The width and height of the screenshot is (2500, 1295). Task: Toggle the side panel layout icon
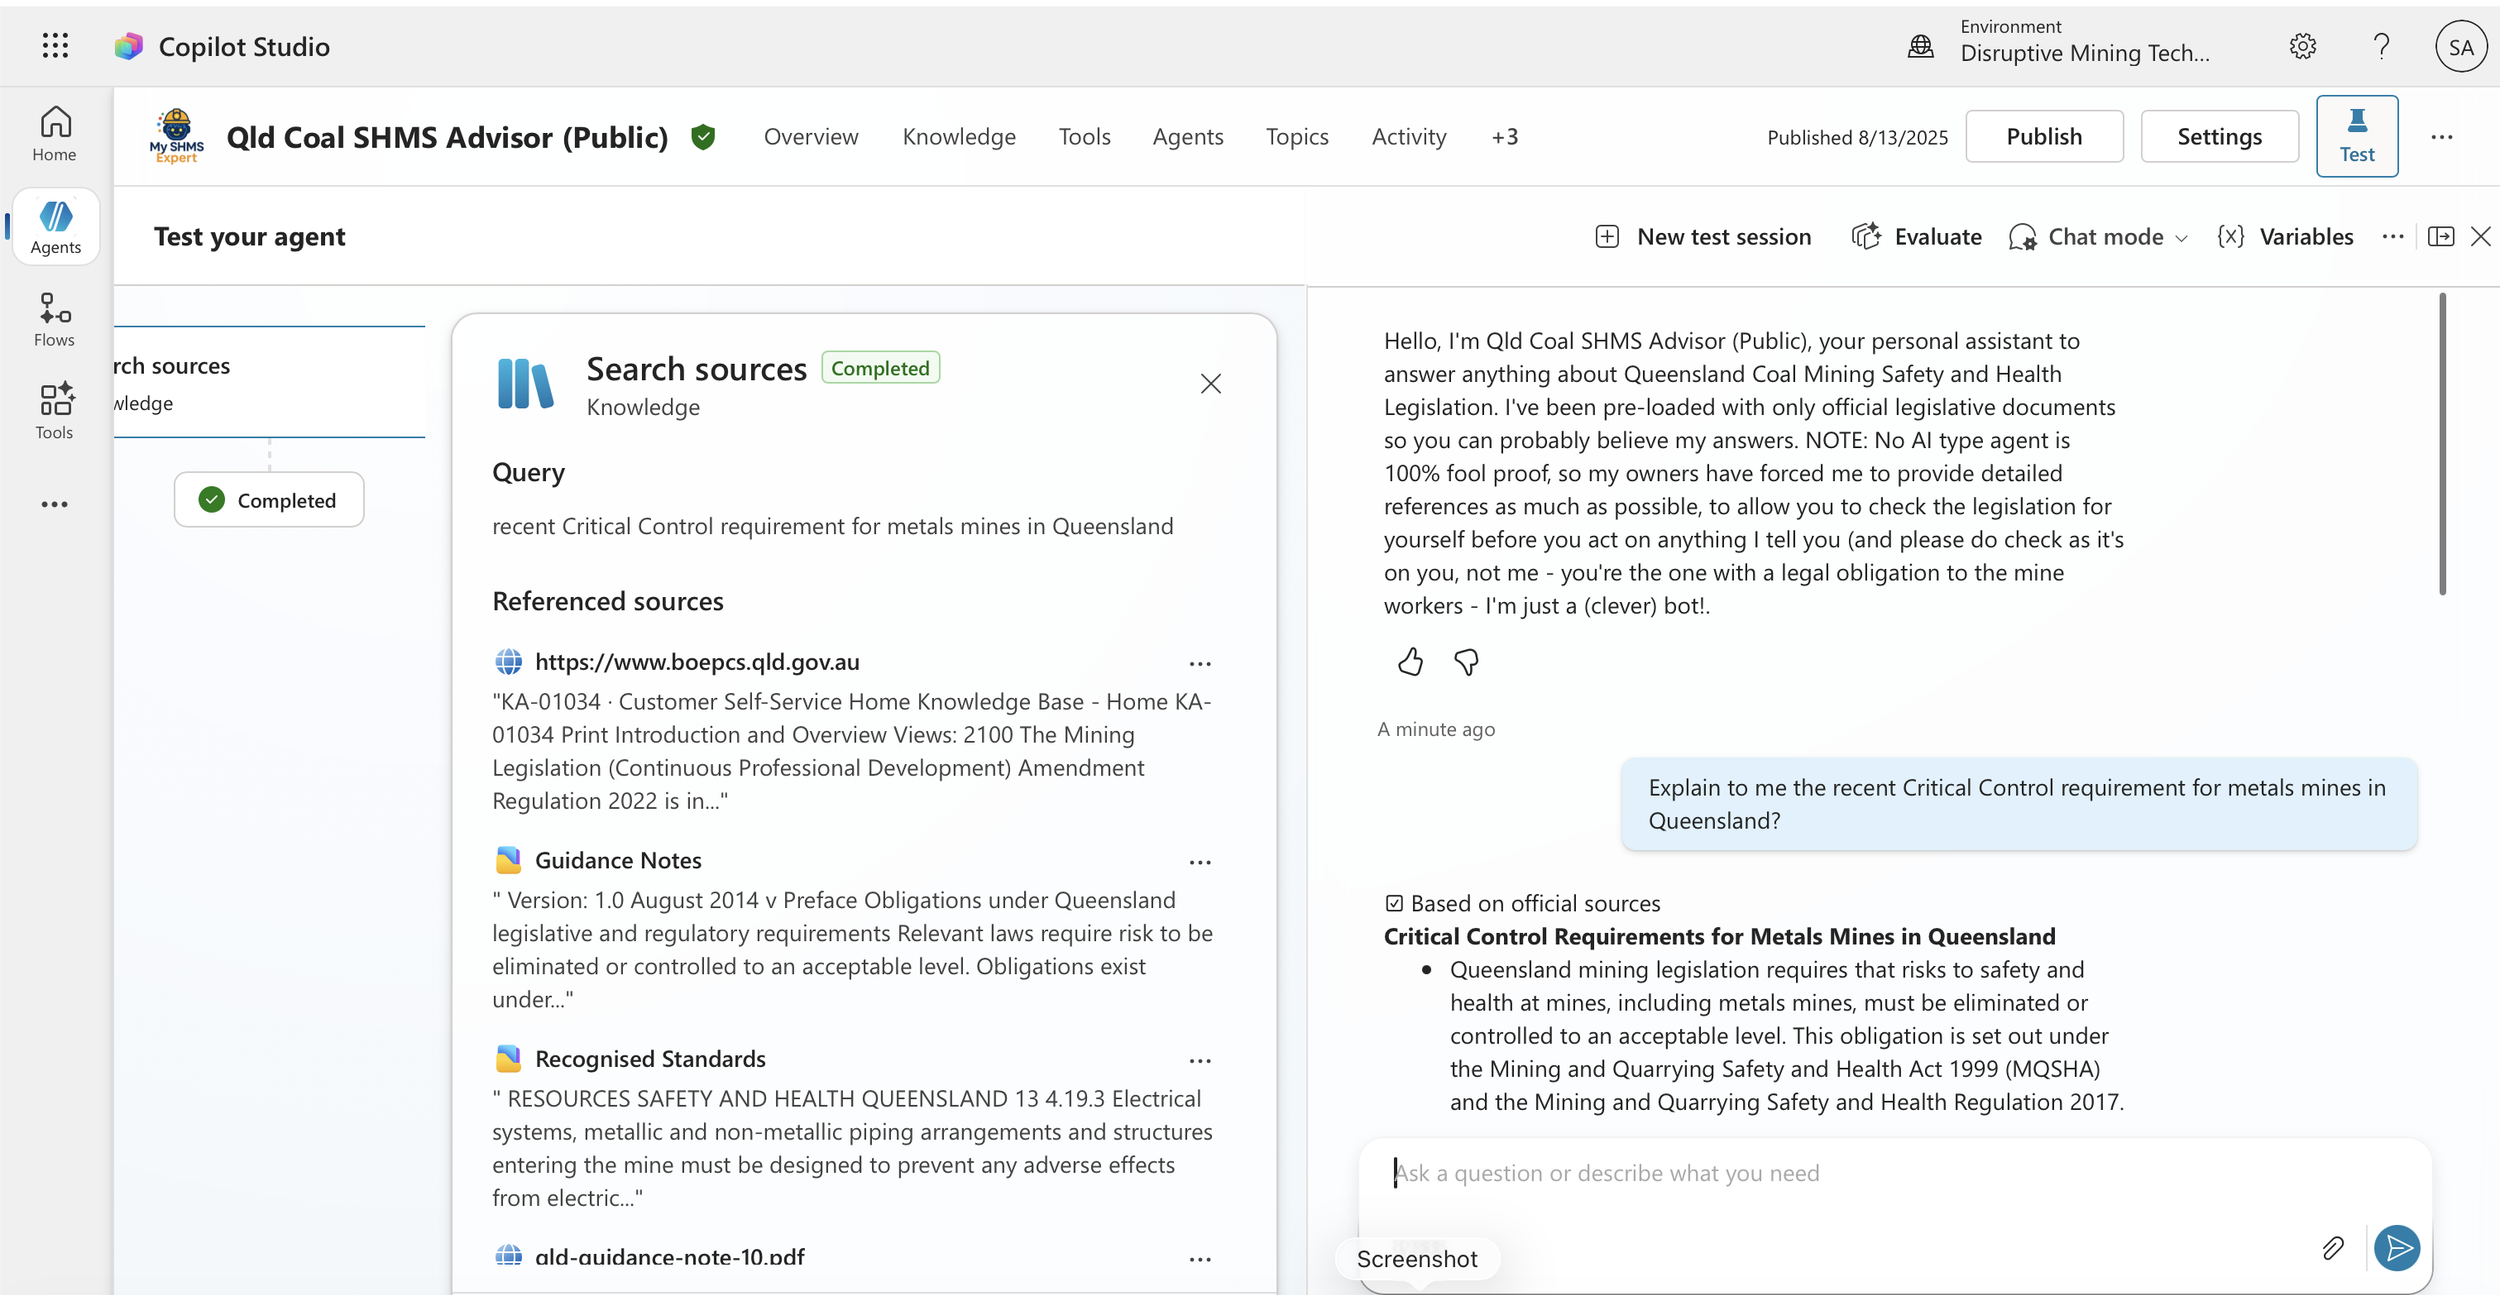coord(2441,237)
